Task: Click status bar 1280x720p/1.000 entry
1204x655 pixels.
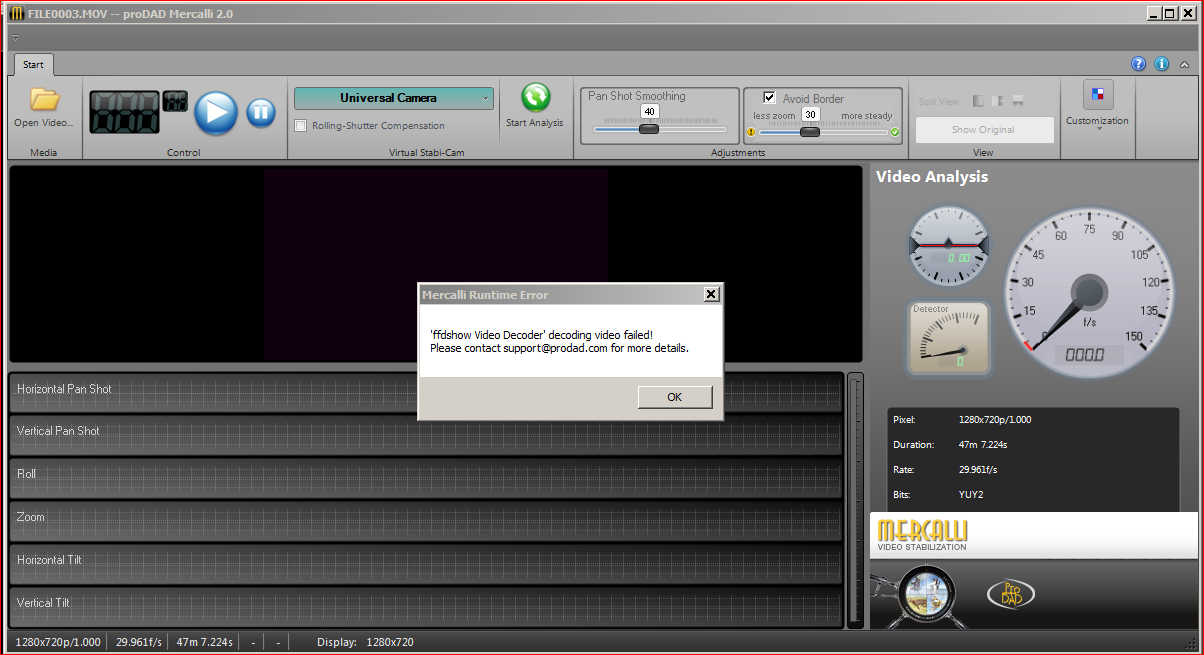Action: tap(58, 642)
